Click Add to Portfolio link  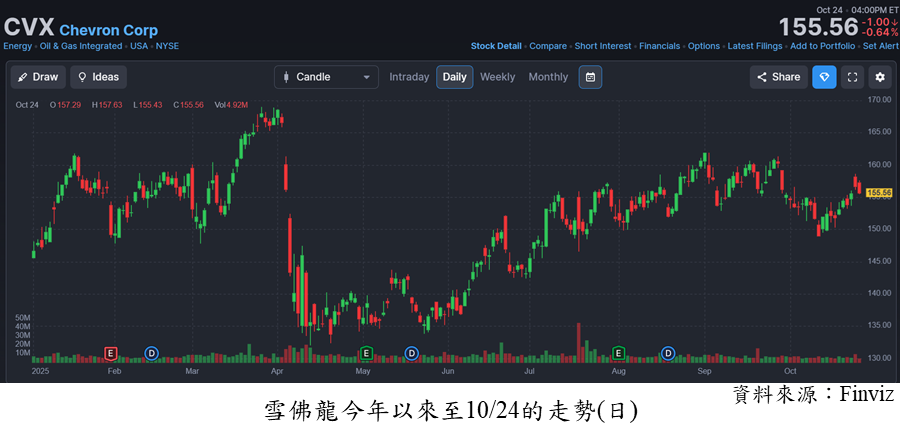click(x=822, y=46)
